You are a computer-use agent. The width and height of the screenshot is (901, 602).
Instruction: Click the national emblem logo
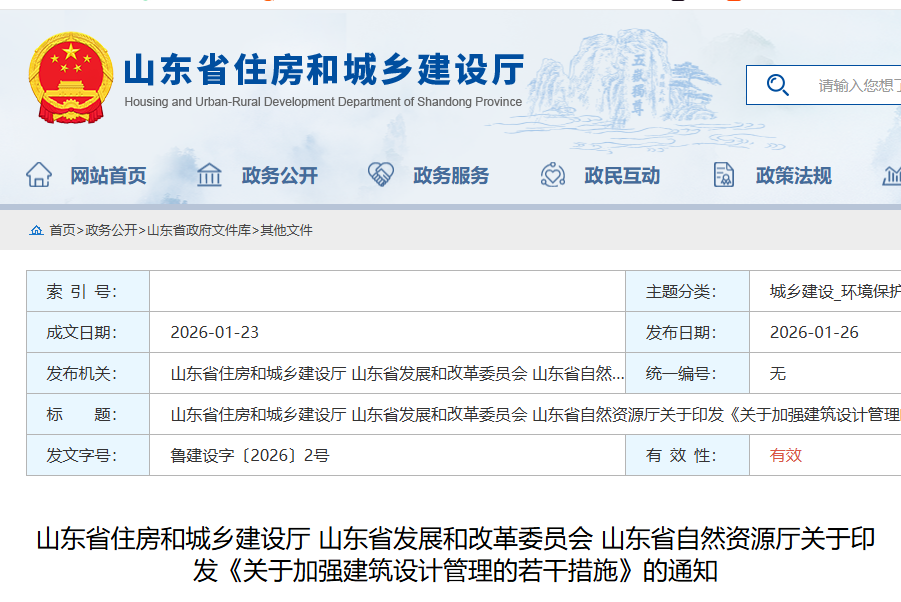[69, 78]
